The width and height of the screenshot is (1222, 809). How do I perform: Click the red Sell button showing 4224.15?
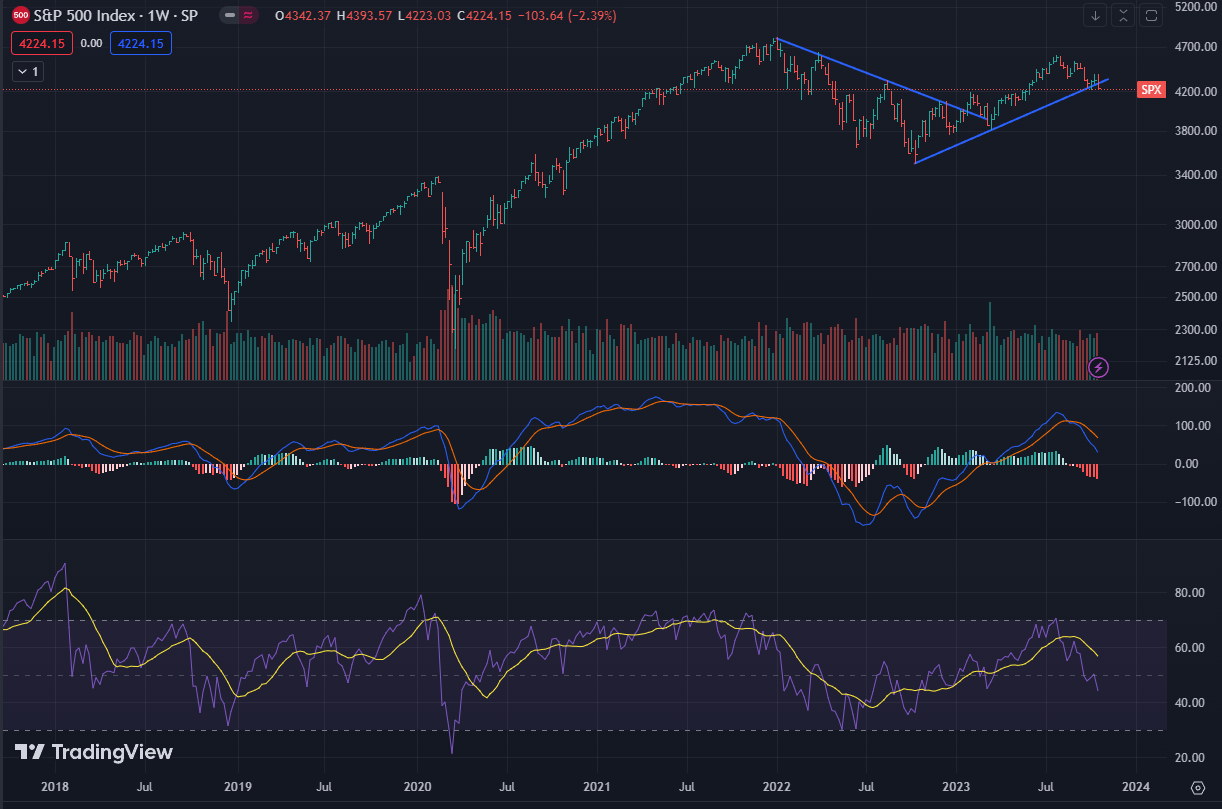(41, 43)
